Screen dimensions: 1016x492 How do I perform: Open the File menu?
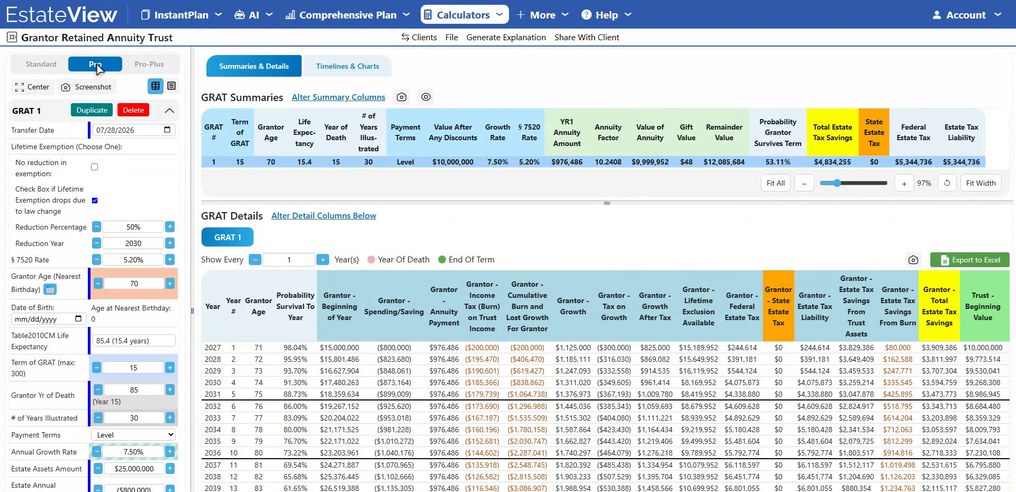pyautogui.click(x=452, y=38)
